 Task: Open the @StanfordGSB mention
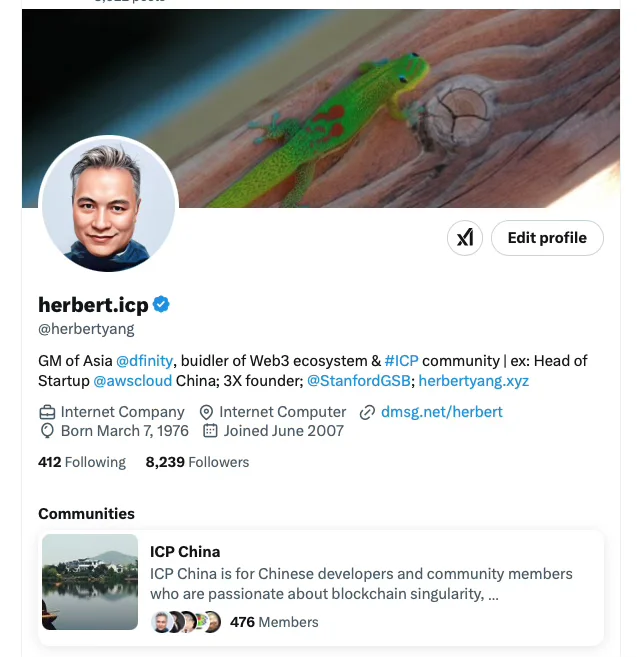point(358,381)
